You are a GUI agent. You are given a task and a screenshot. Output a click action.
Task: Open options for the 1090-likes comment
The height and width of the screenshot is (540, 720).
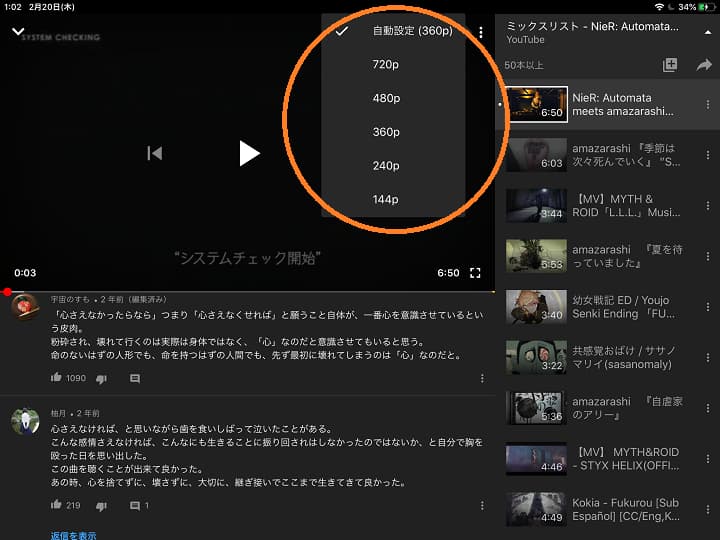[482, 378]
